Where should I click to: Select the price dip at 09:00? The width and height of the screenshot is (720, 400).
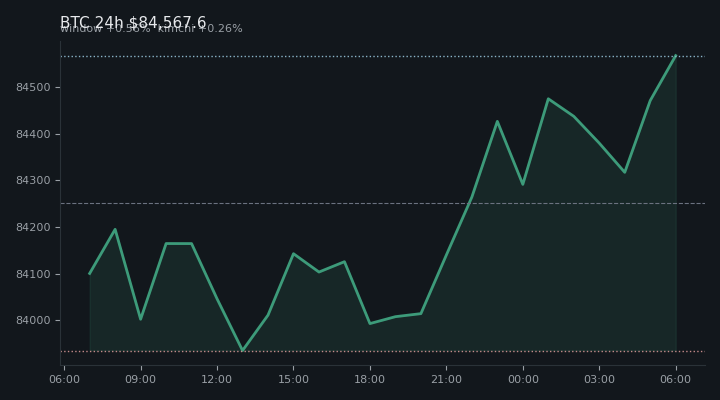(141, 319)
